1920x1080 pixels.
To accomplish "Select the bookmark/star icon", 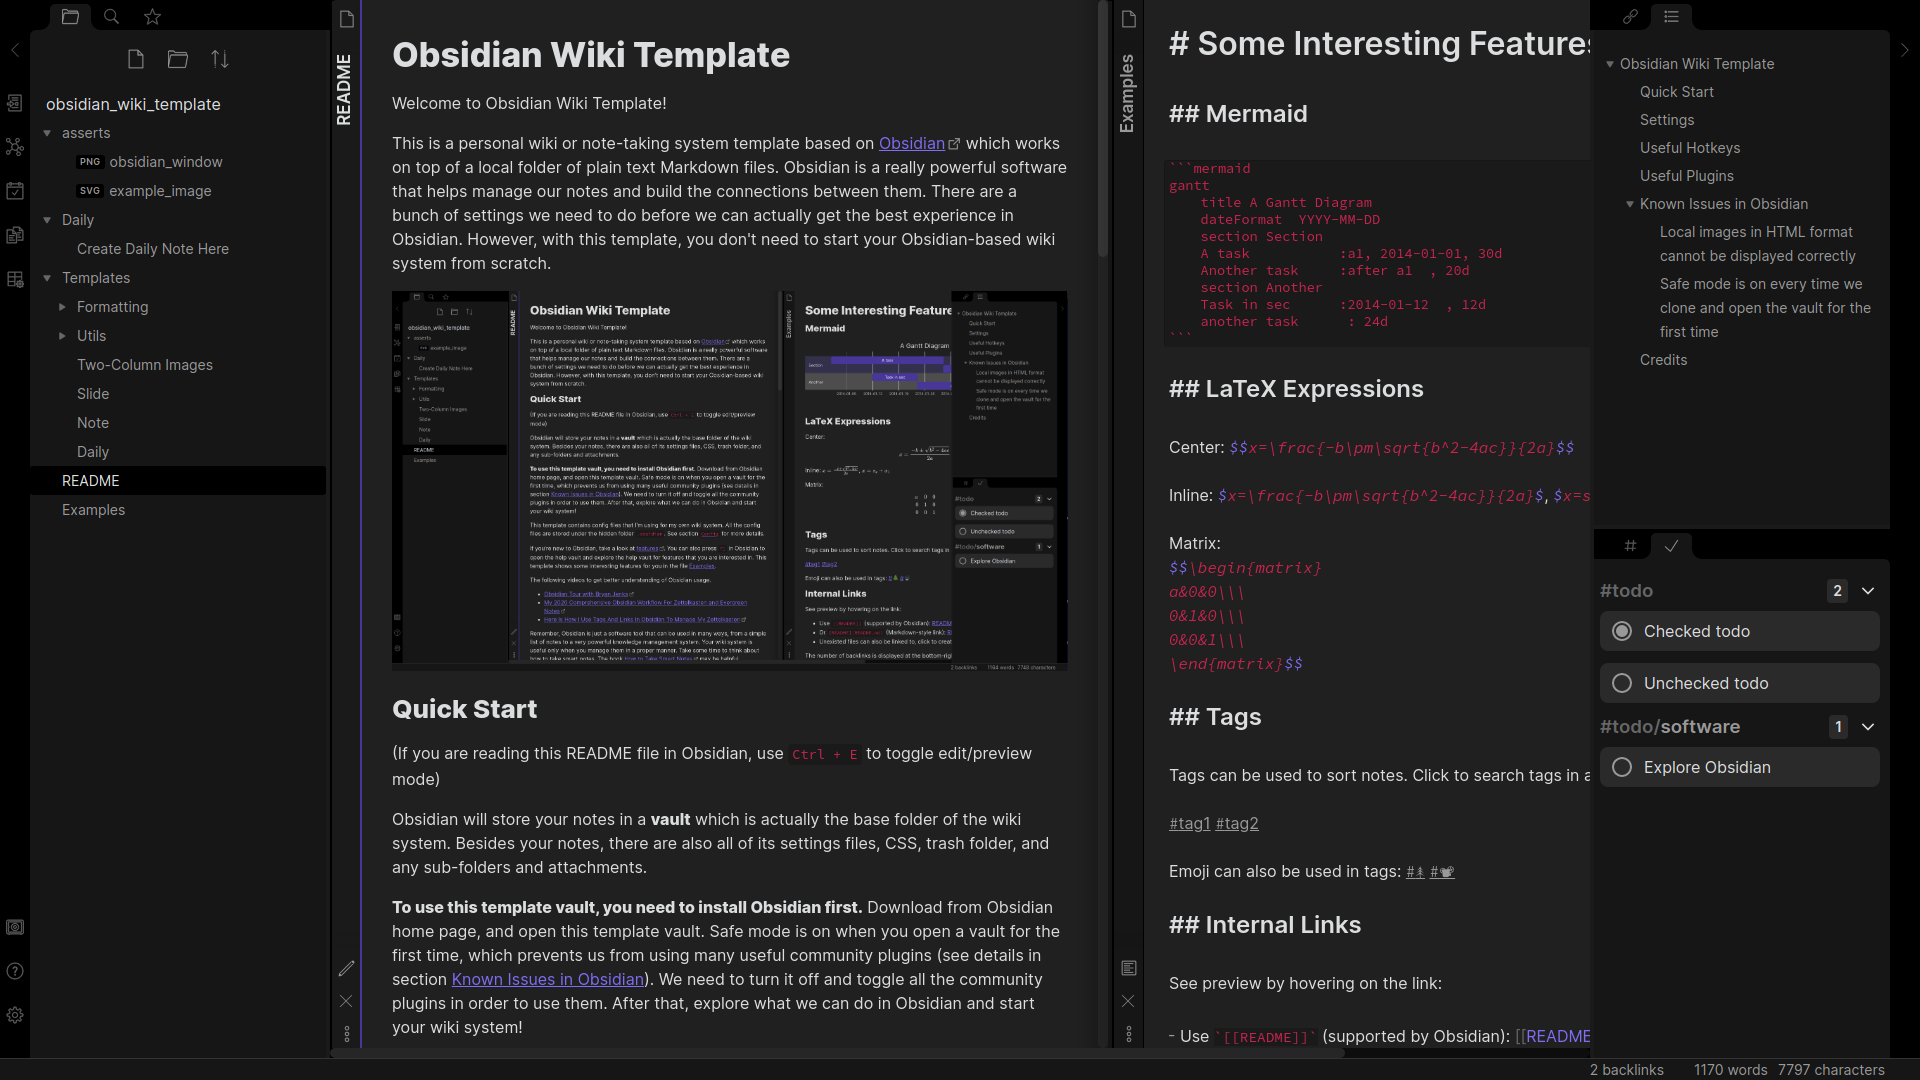I will [x=153, y=17].
